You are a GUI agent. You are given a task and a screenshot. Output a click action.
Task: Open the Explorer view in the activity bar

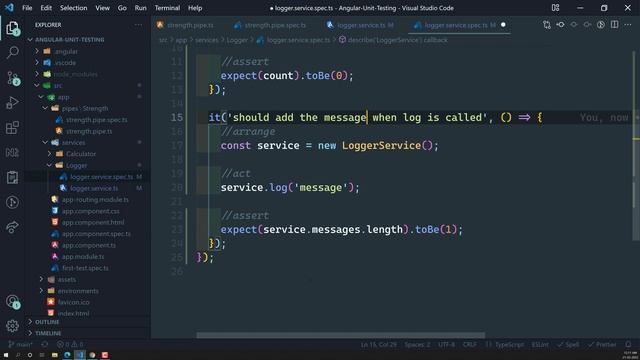12,28
